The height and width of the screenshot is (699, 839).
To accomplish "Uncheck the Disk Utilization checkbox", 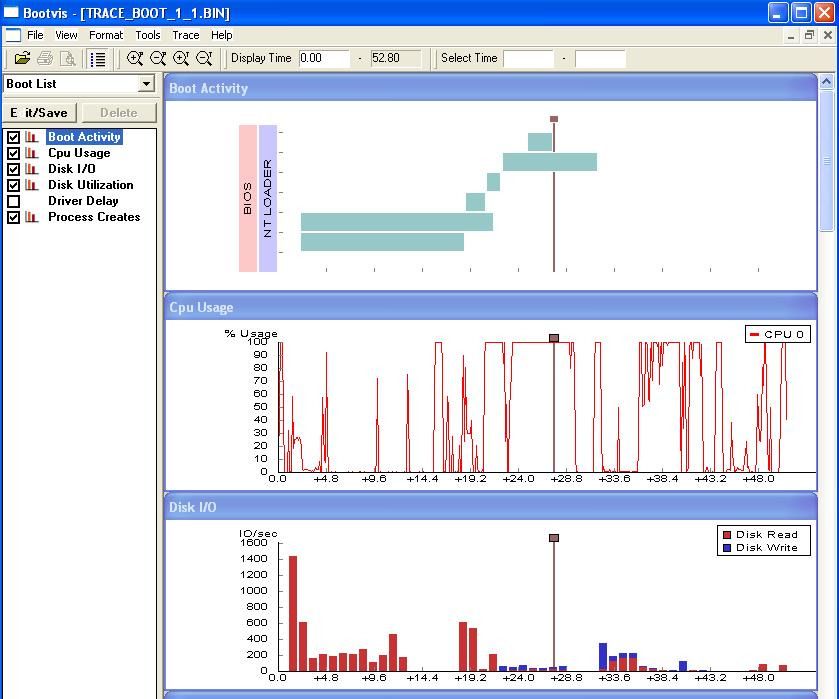I will click(13, 185).
